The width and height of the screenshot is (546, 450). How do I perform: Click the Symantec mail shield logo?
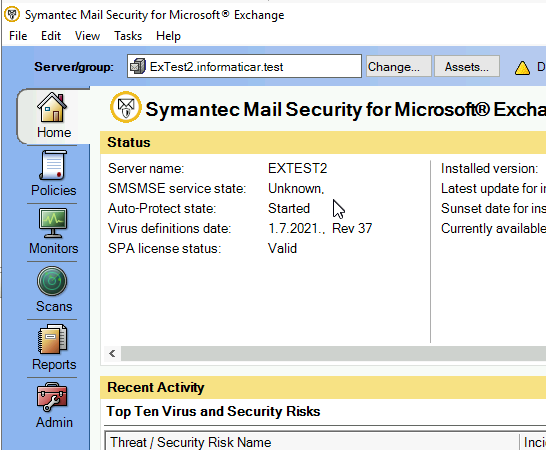(x=126, y=107)
